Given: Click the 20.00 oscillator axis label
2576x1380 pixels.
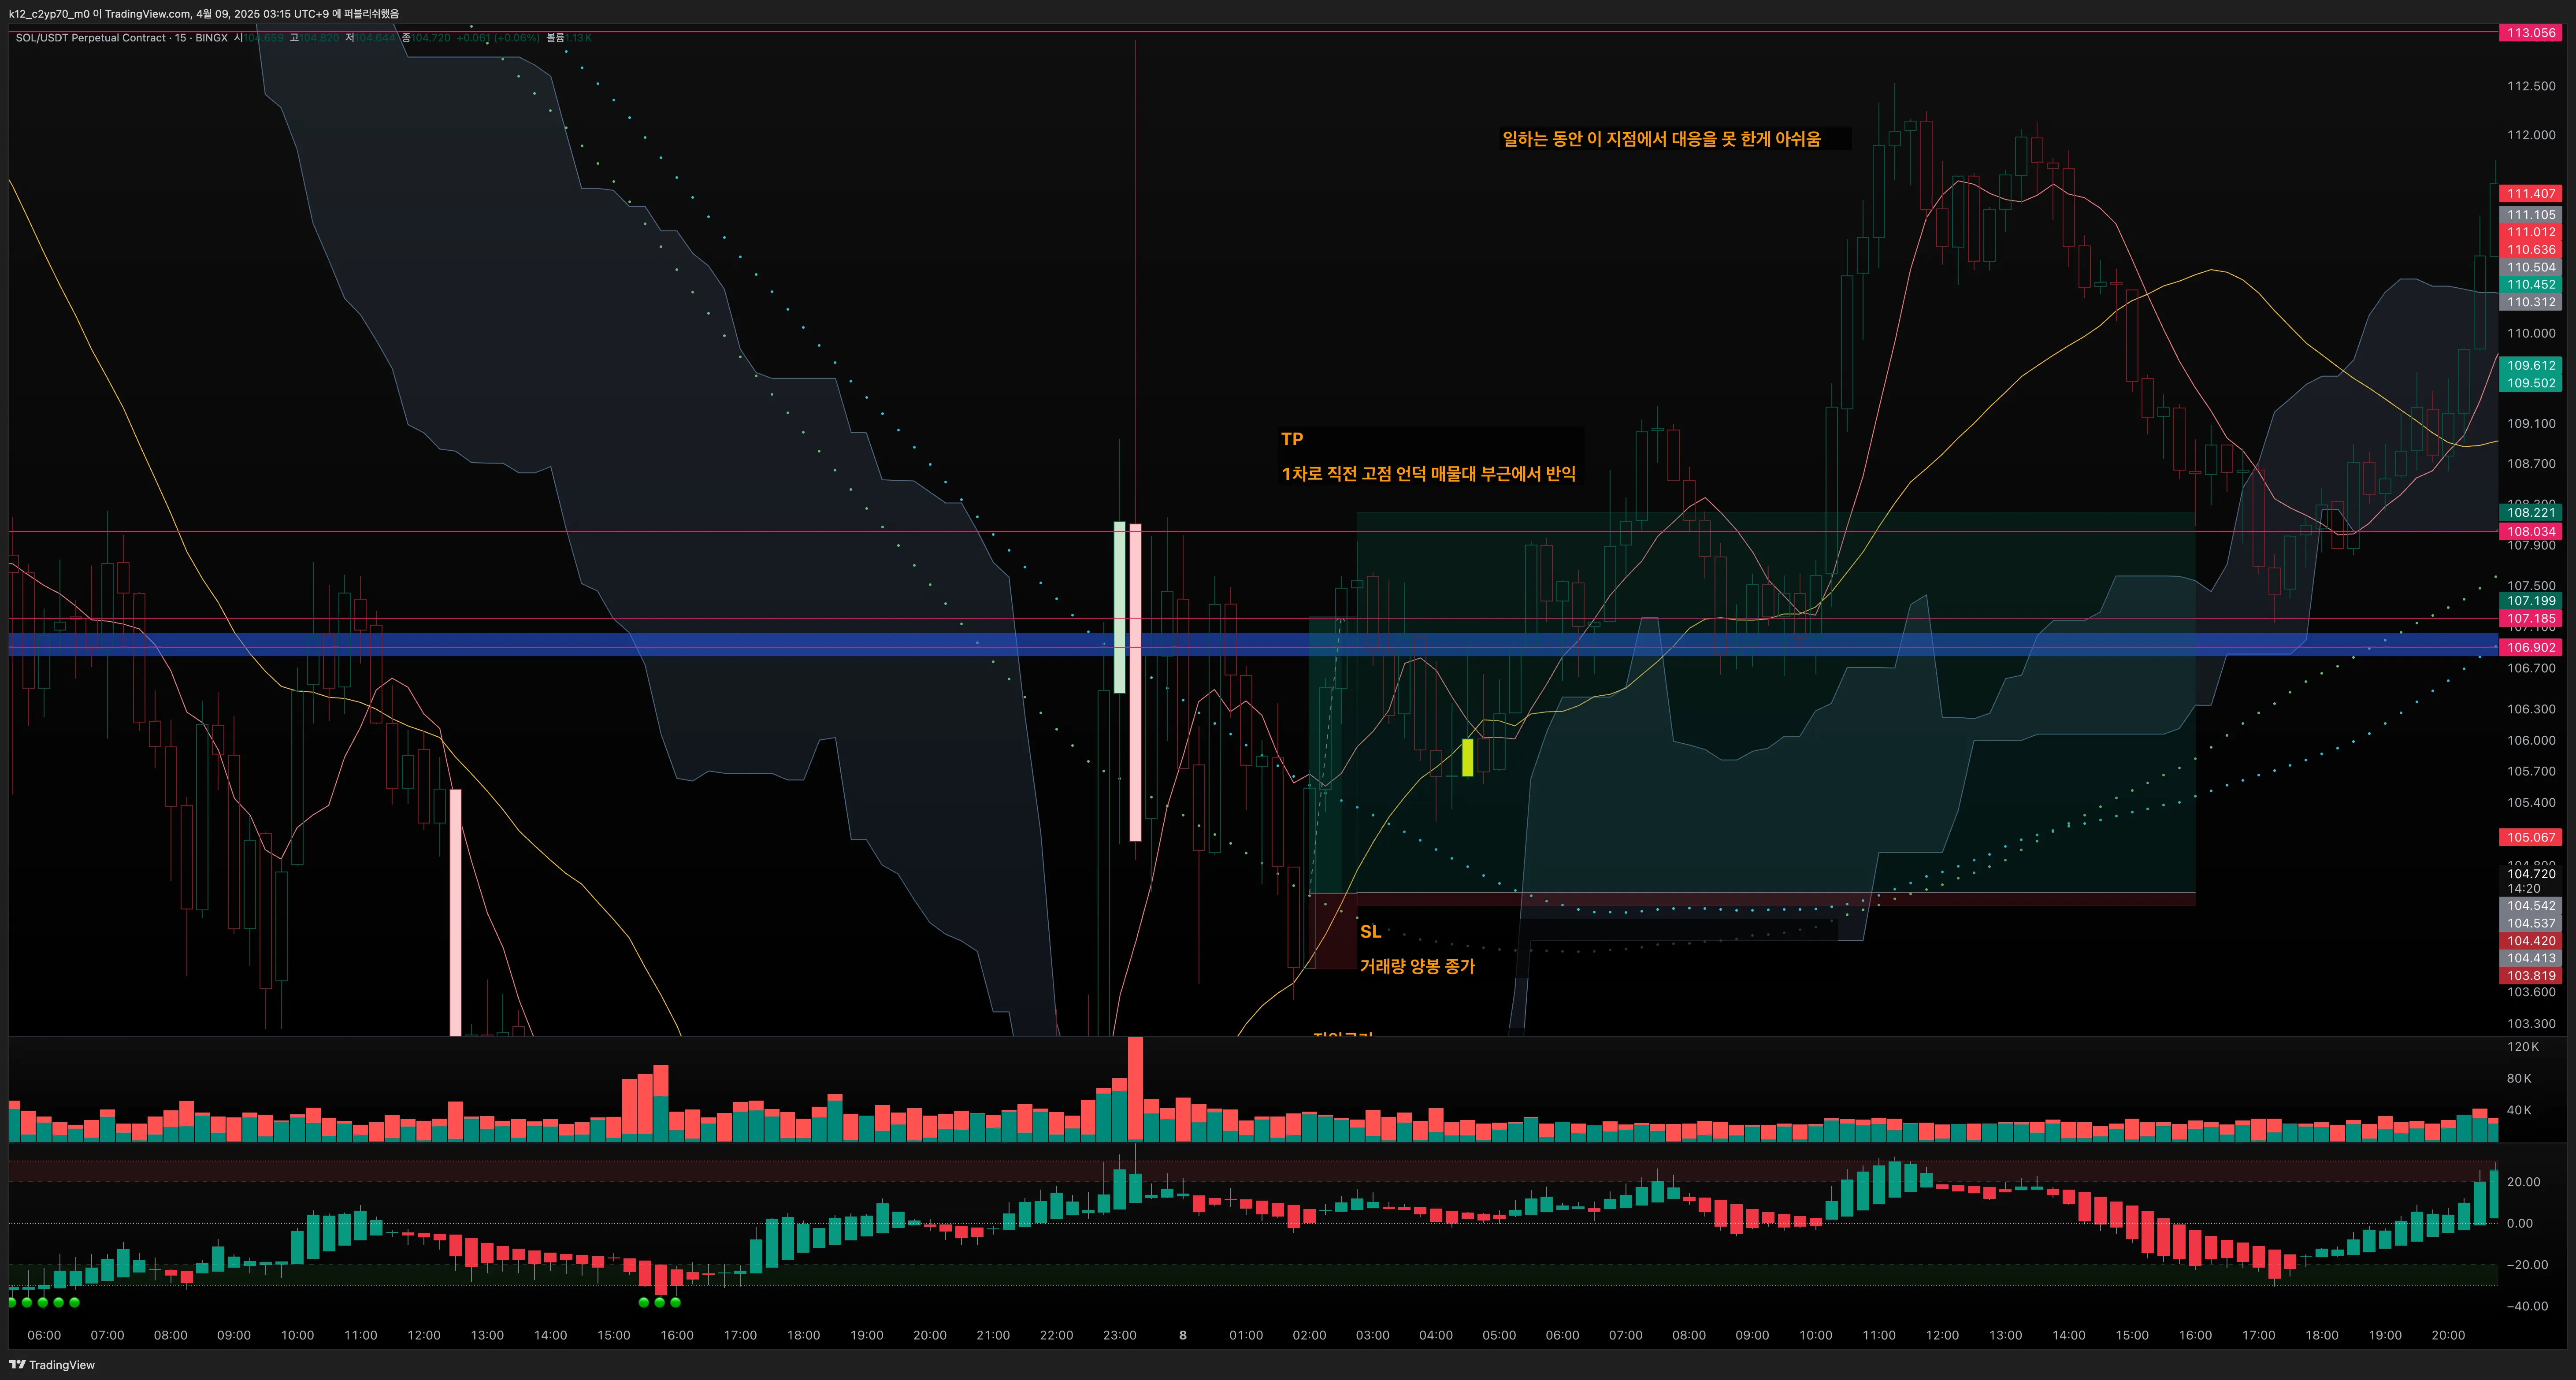Looking at the screenshot, I should (2524, 1182).
